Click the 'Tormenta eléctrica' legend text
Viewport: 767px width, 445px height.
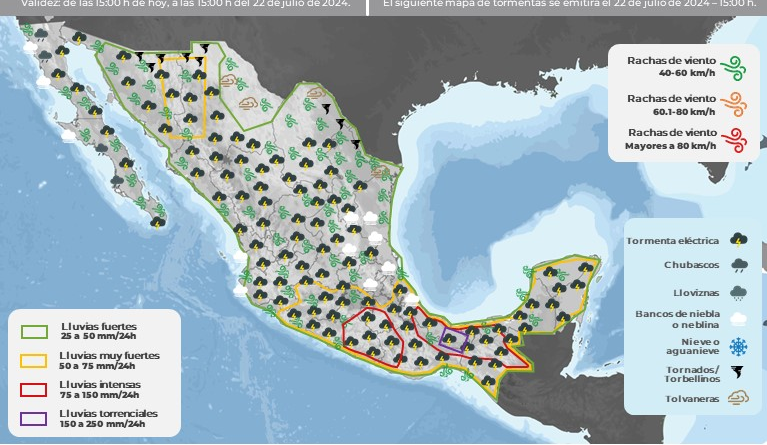point(671,240)
